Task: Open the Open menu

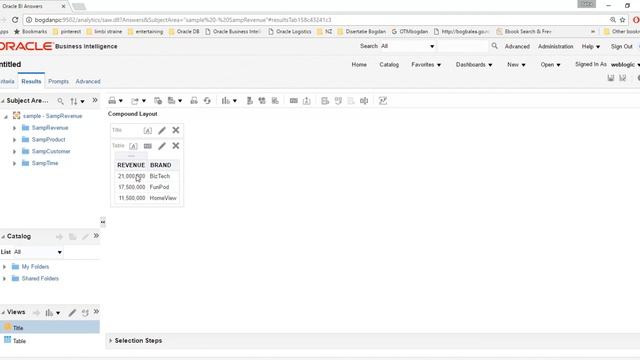Action: point(551,64)
